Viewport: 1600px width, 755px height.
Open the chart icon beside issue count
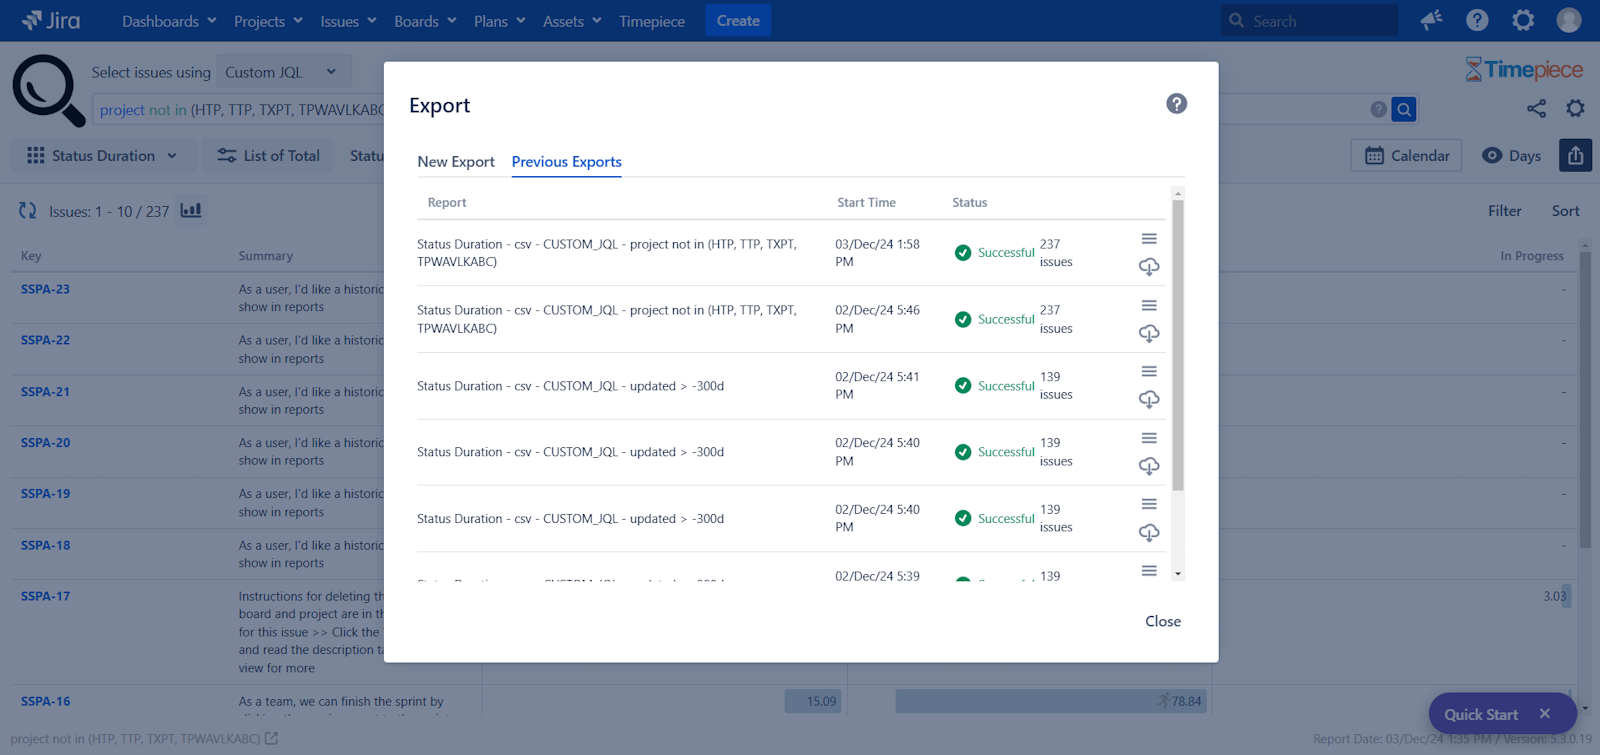191,211
